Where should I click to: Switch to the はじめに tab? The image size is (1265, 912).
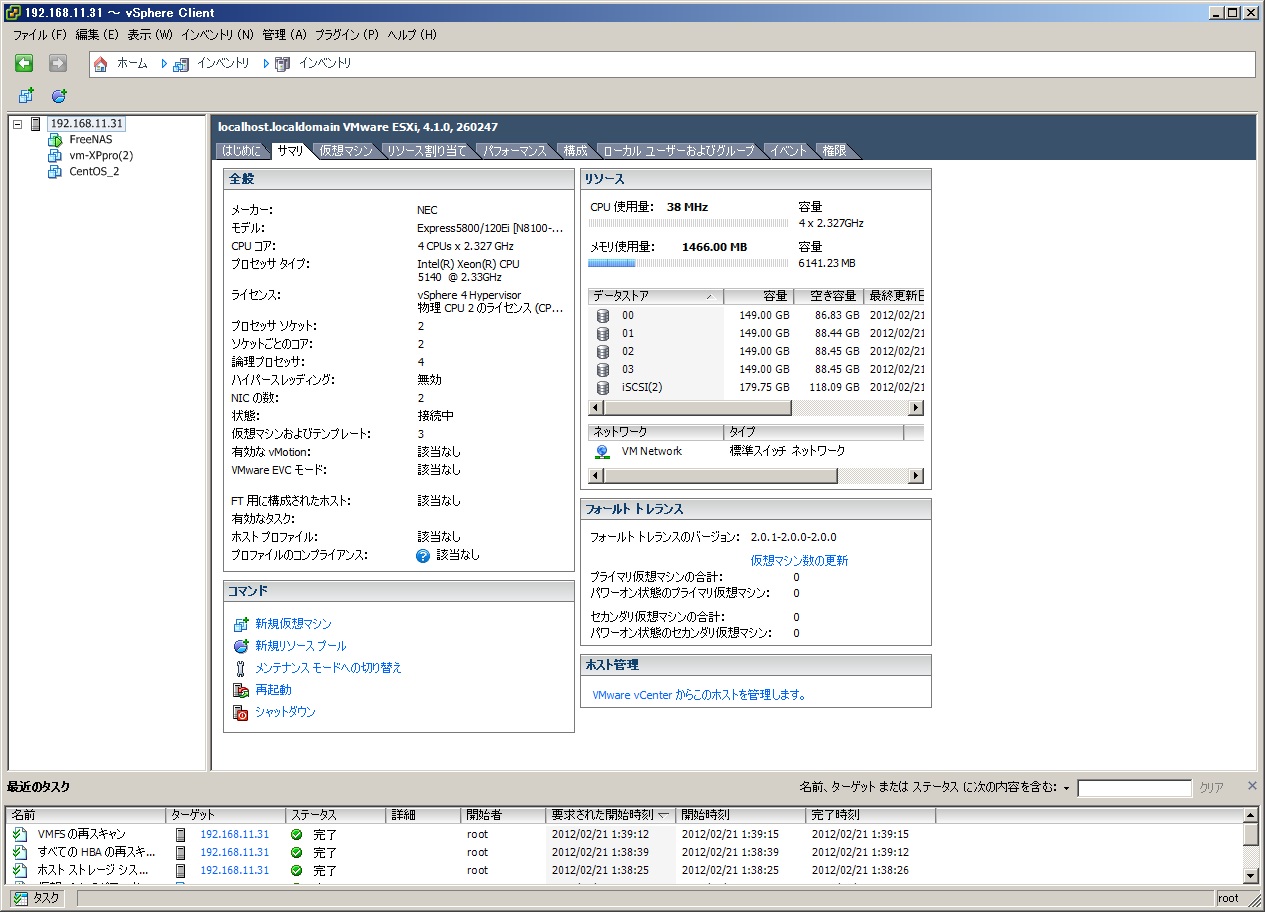tap(242, 151)
